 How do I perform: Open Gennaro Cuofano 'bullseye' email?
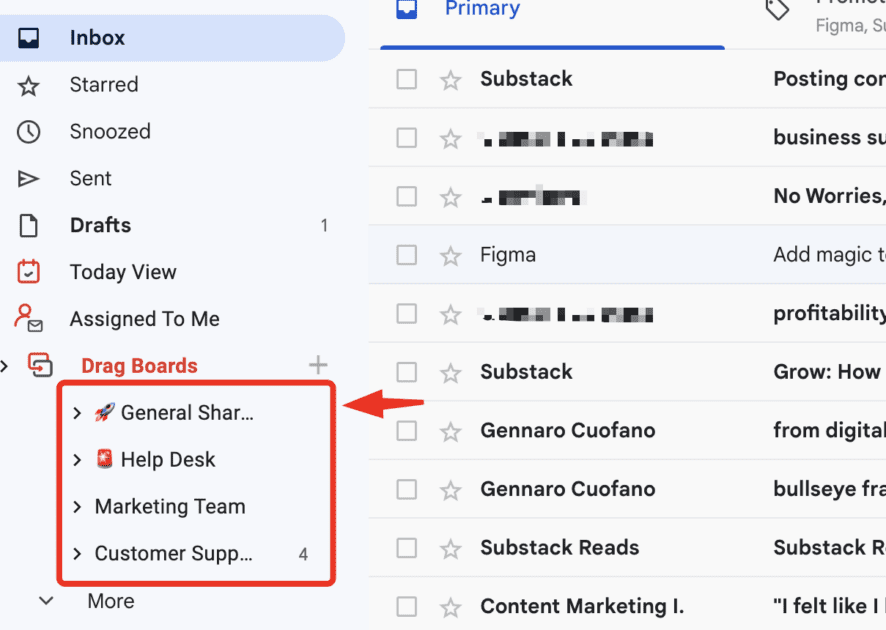click(627, 489)
